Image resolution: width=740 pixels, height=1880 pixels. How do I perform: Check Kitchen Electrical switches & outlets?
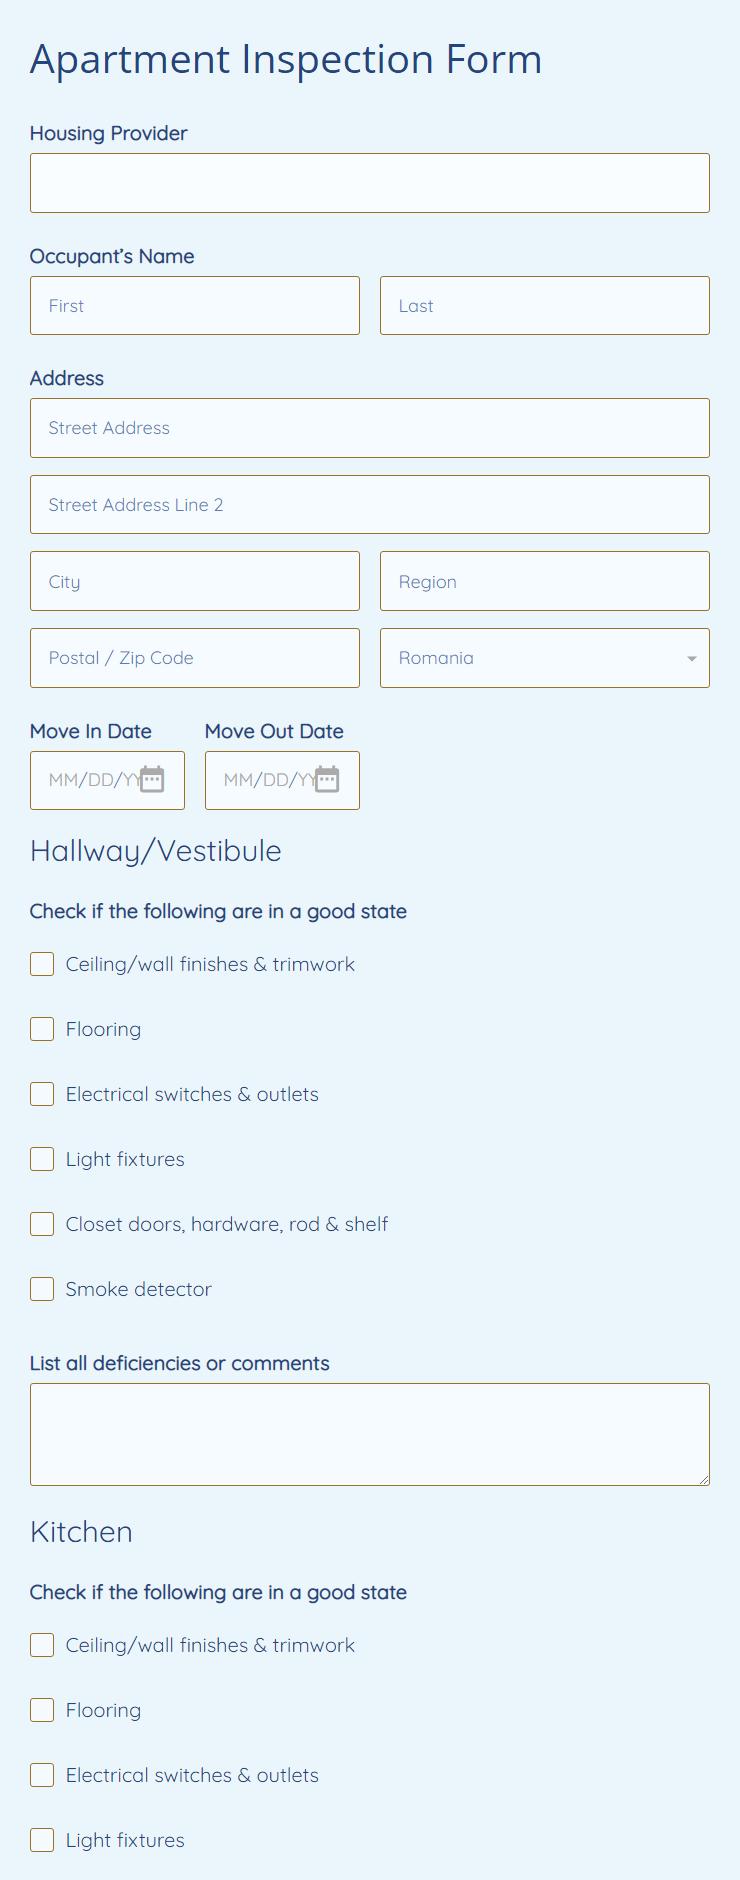42,1775
